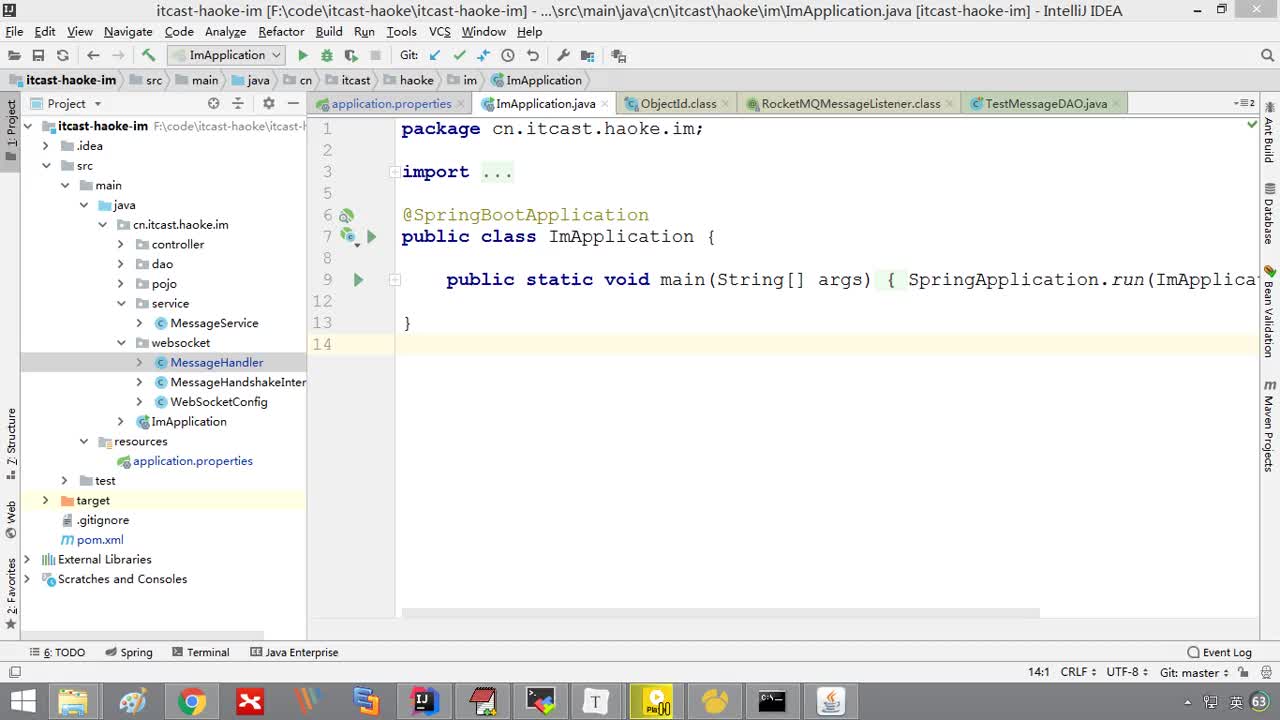Collapse the service package

click(x=121, y=304)
